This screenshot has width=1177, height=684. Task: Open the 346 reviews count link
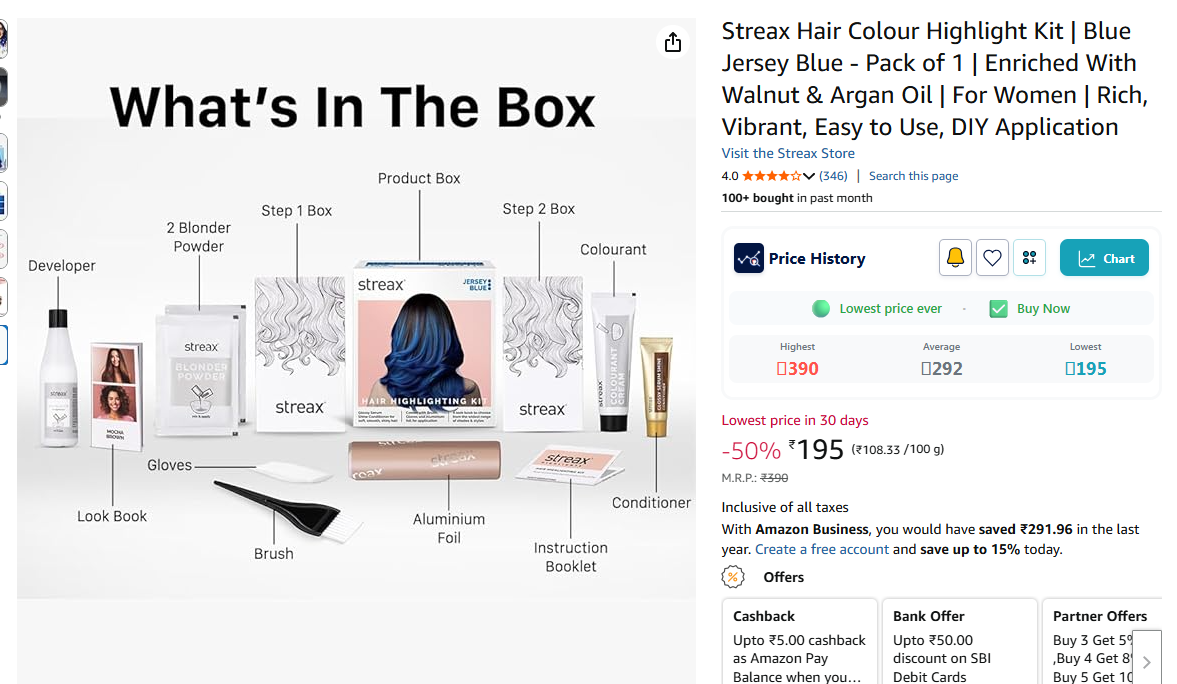coord(833,176)
